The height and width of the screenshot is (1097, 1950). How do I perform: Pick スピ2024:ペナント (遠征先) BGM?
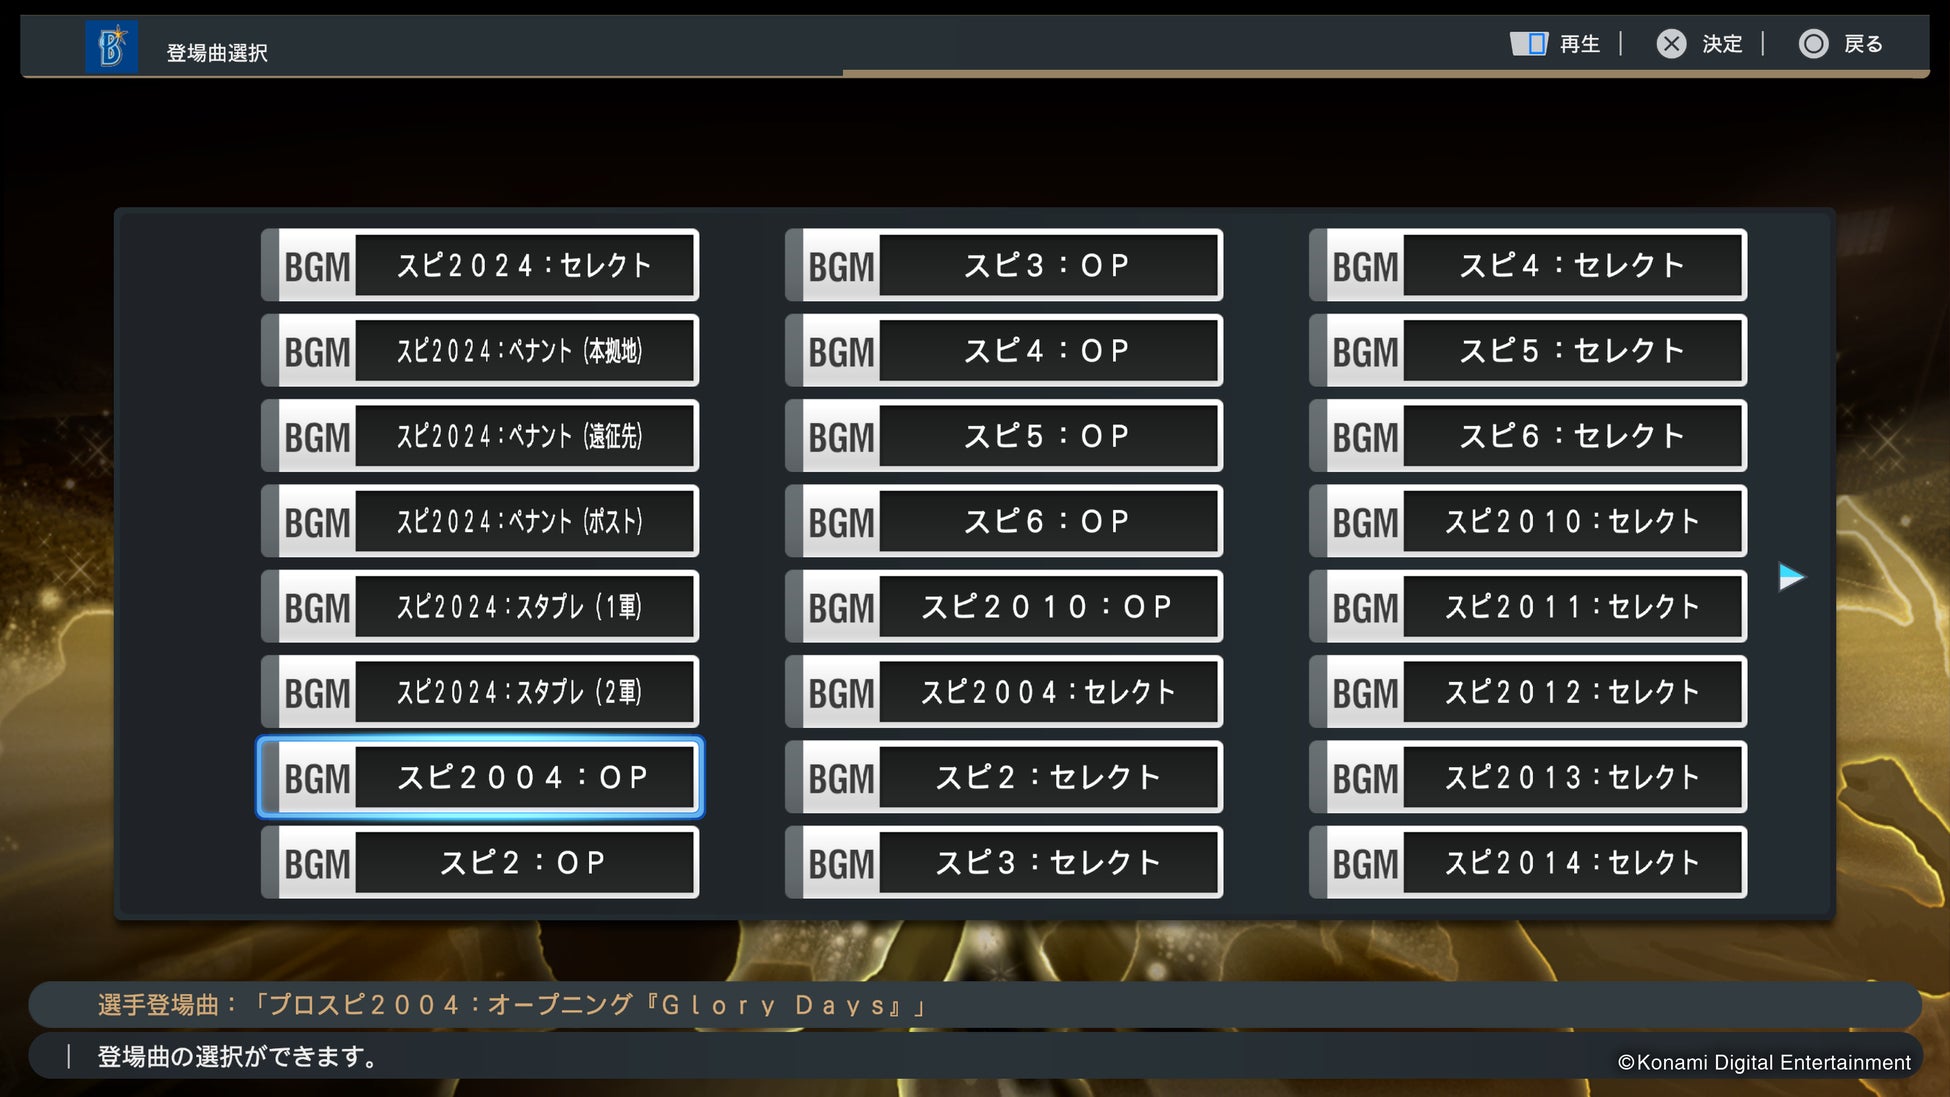[x=480, y=436]
